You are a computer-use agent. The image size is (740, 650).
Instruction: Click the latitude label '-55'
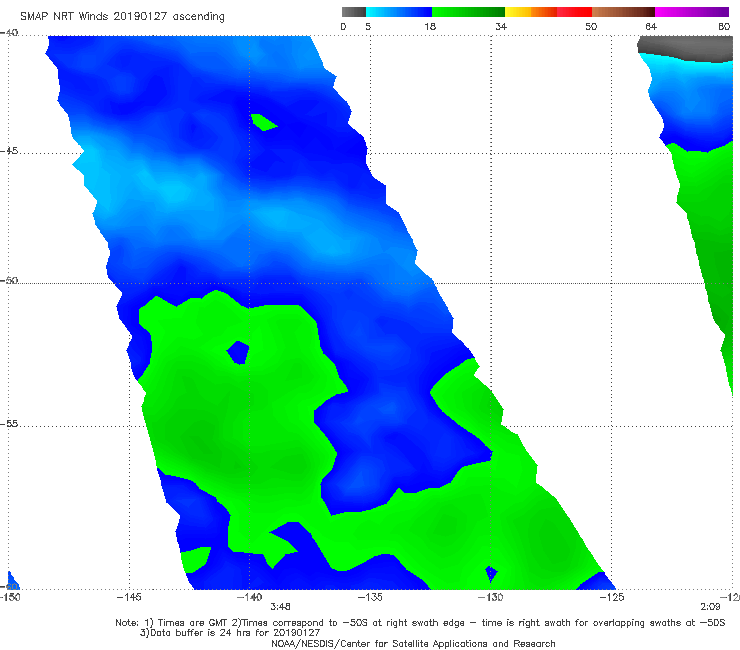[x=9, y=423]
